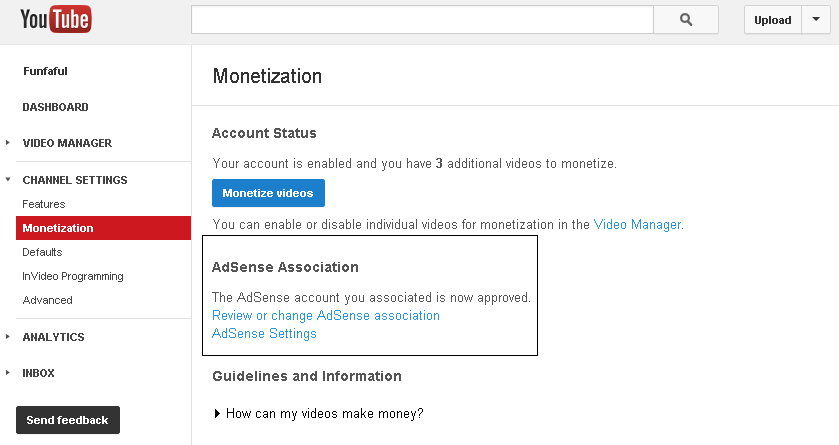The width and height of the screenshot is (839, 445).
Task: Expand How can my videos make money
Action: 318,413
